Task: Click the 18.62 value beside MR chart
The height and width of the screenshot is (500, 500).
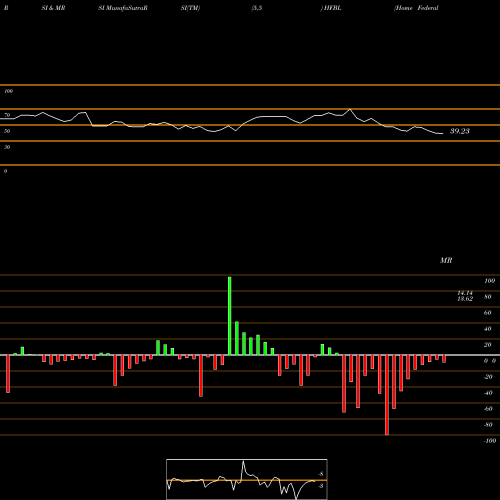Action: coord(465,299)
